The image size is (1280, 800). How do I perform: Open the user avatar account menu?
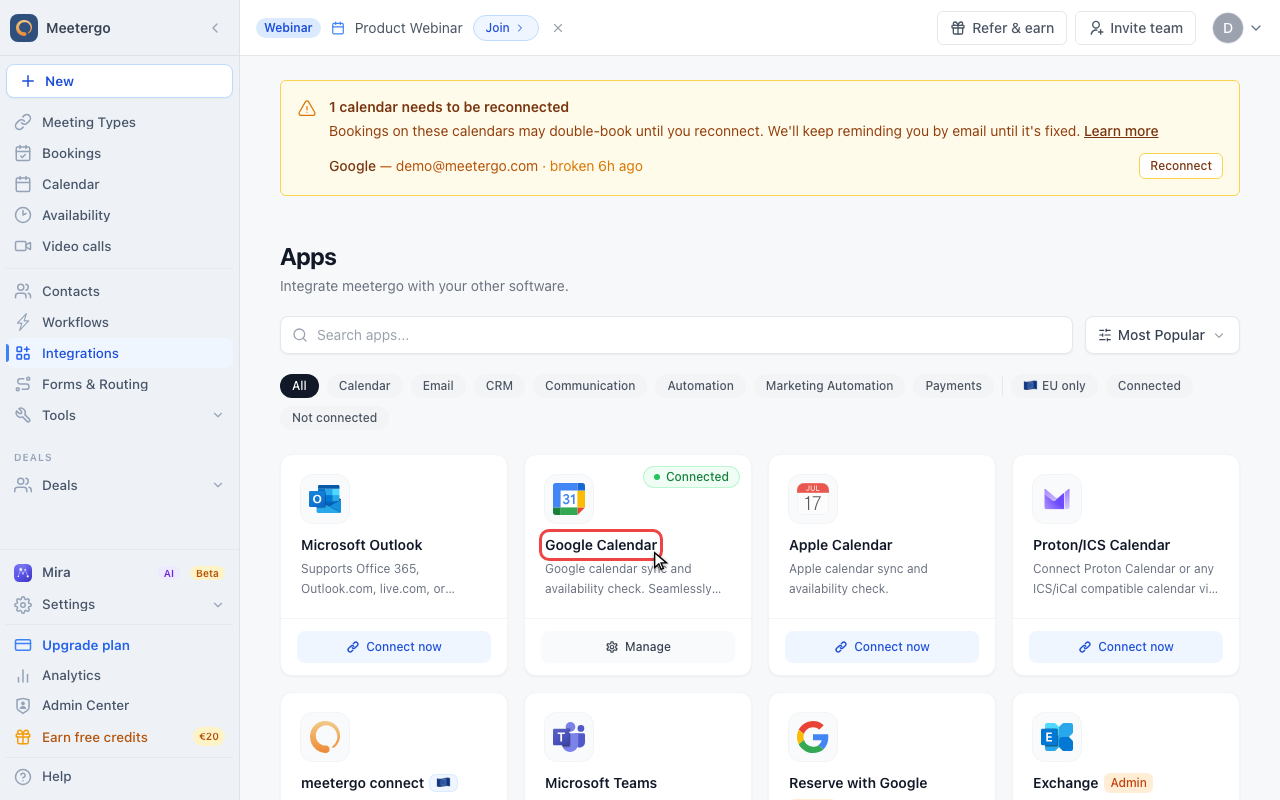click(x=1237, y=28)
